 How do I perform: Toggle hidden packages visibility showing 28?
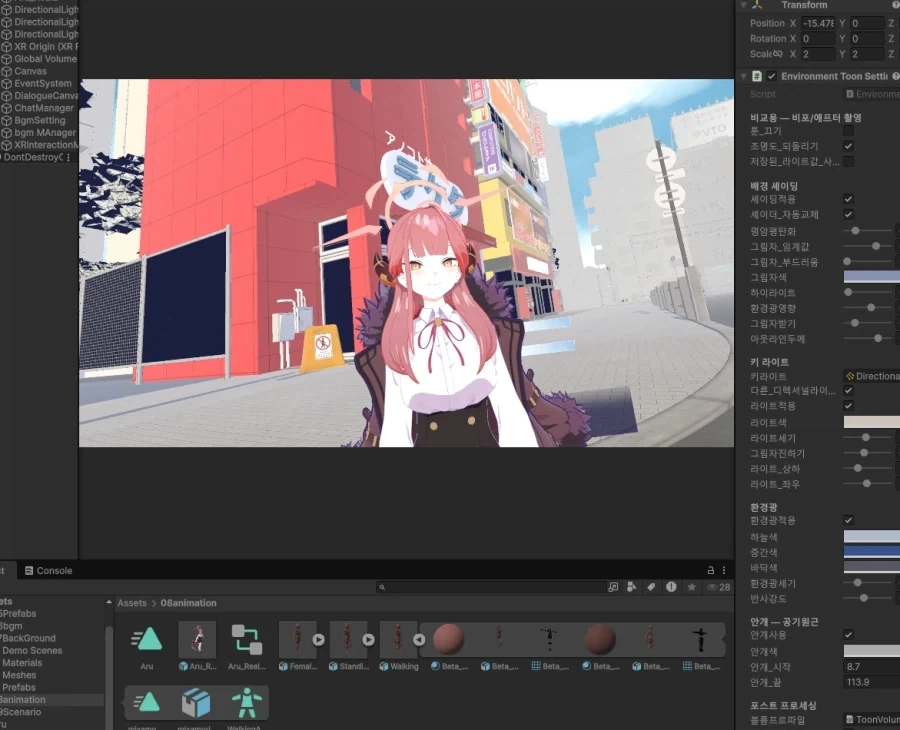(719, 587)
